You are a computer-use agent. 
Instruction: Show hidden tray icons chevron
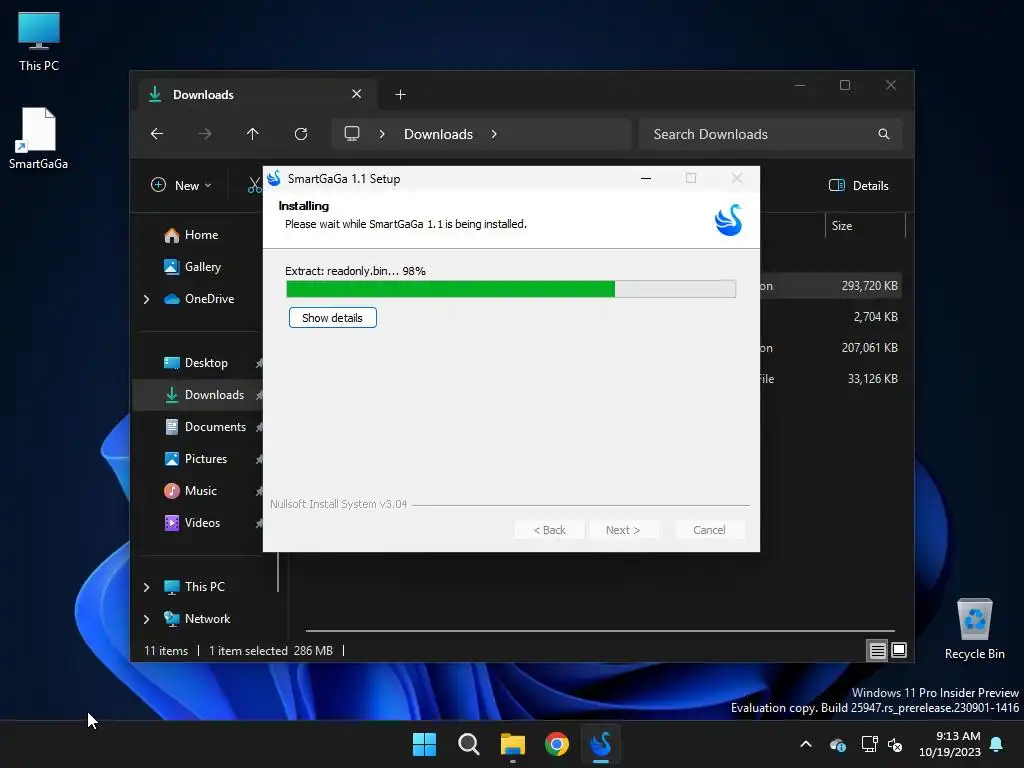(x=806, y=744)
